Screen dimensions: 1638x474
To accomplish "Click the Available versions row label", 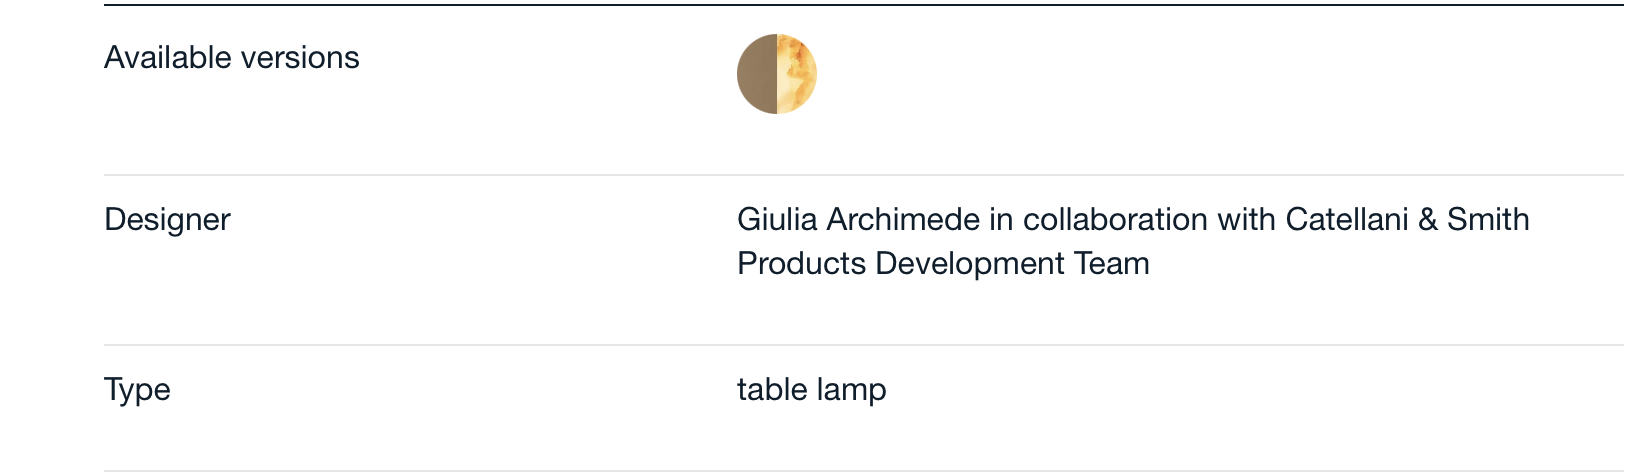I will [x=232, y=58].
